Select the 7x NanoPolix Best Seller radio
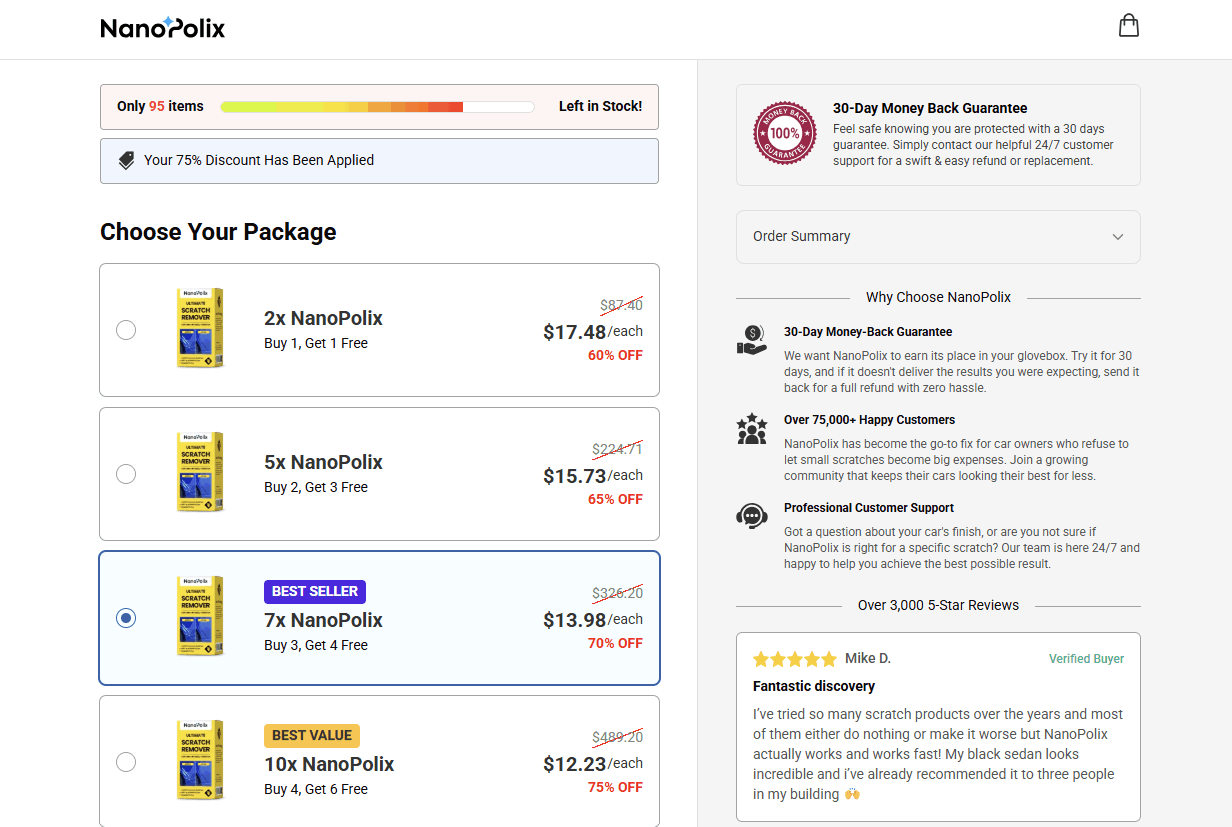The image size is (1232, 827). tap(126, 618)
